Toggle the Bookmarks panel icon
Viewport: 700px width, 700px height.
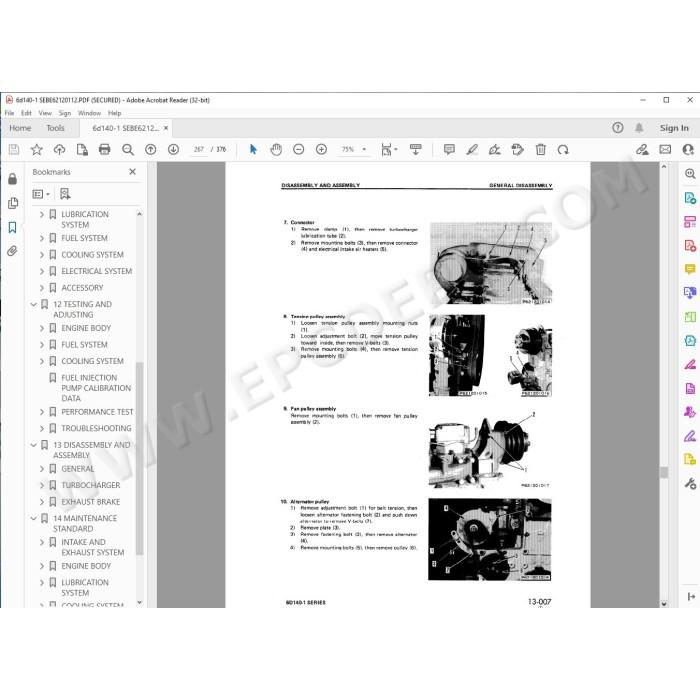(x=12, y=227)
